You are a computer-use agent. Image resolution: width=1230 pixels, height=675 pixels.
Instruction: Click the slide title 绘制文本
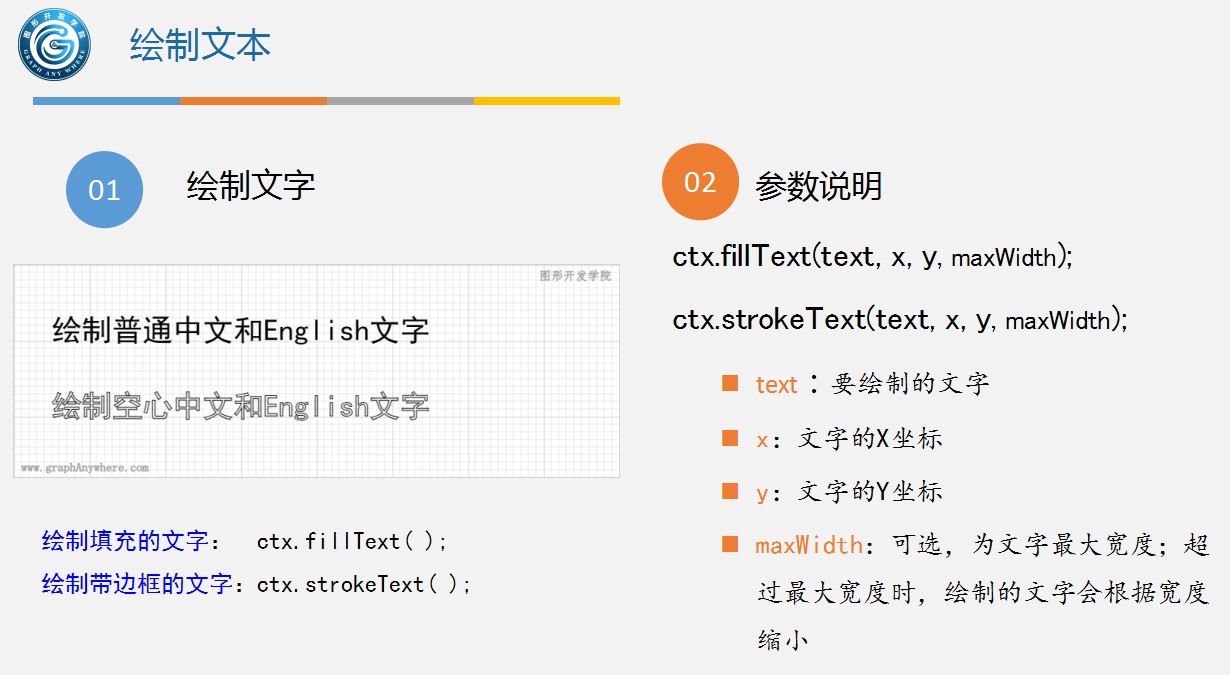[200, 46]
